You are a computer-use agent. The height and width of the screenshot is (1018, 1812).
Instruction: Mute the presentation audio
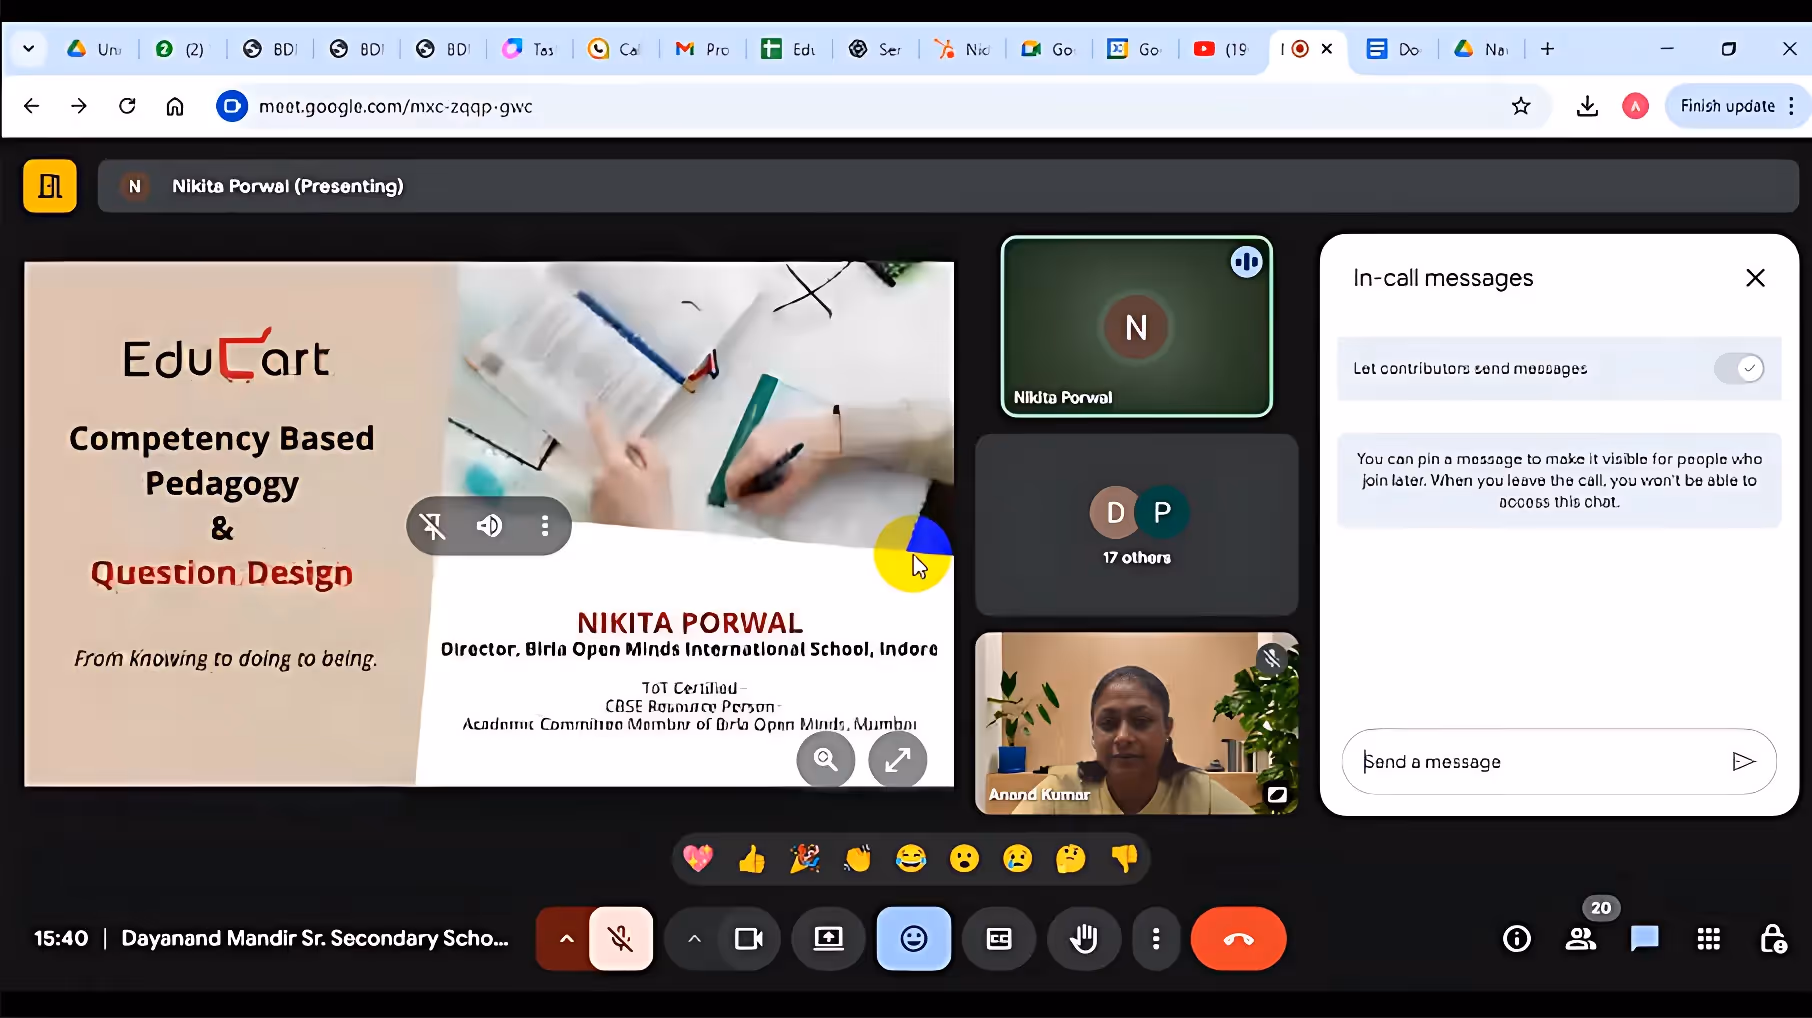[x=489, y=526]
